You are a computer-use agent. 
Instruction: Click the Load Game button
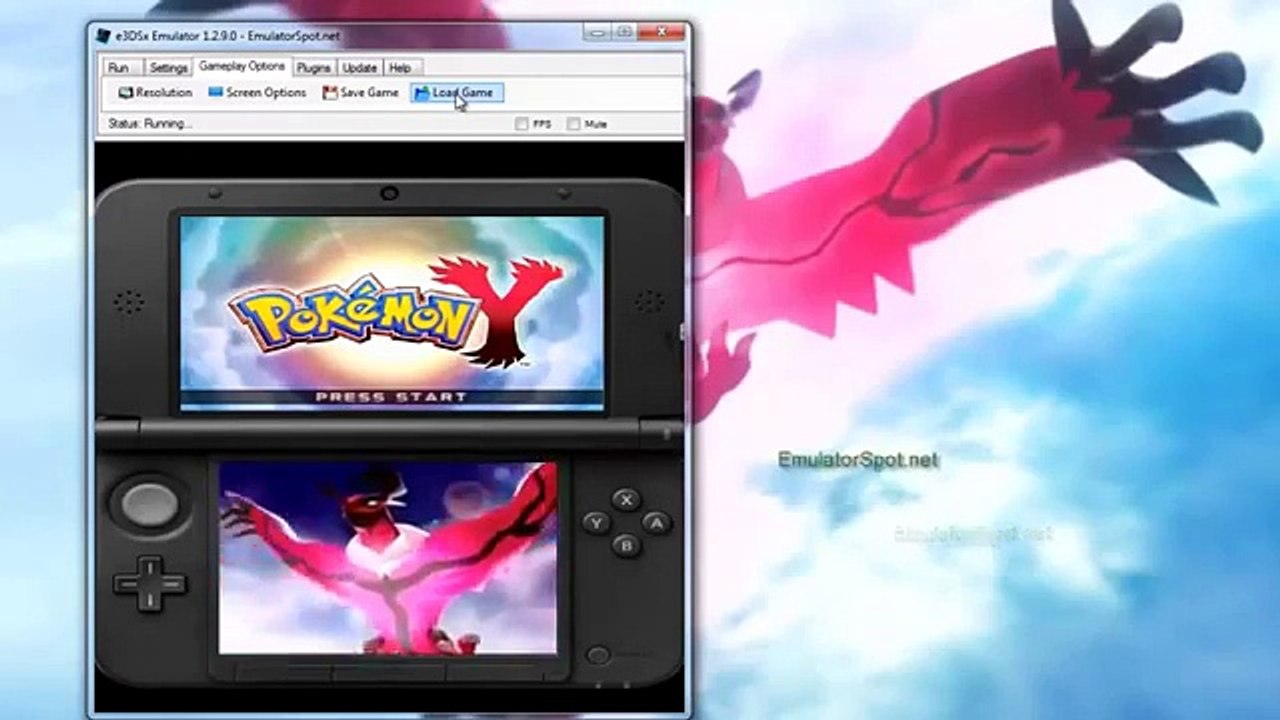click(457, 92)
